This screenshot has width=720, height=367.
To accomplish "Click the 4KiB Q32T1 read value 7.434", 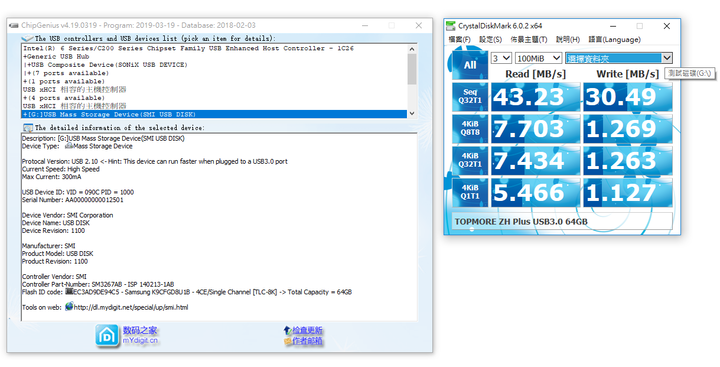I will (x=535, y=160).
